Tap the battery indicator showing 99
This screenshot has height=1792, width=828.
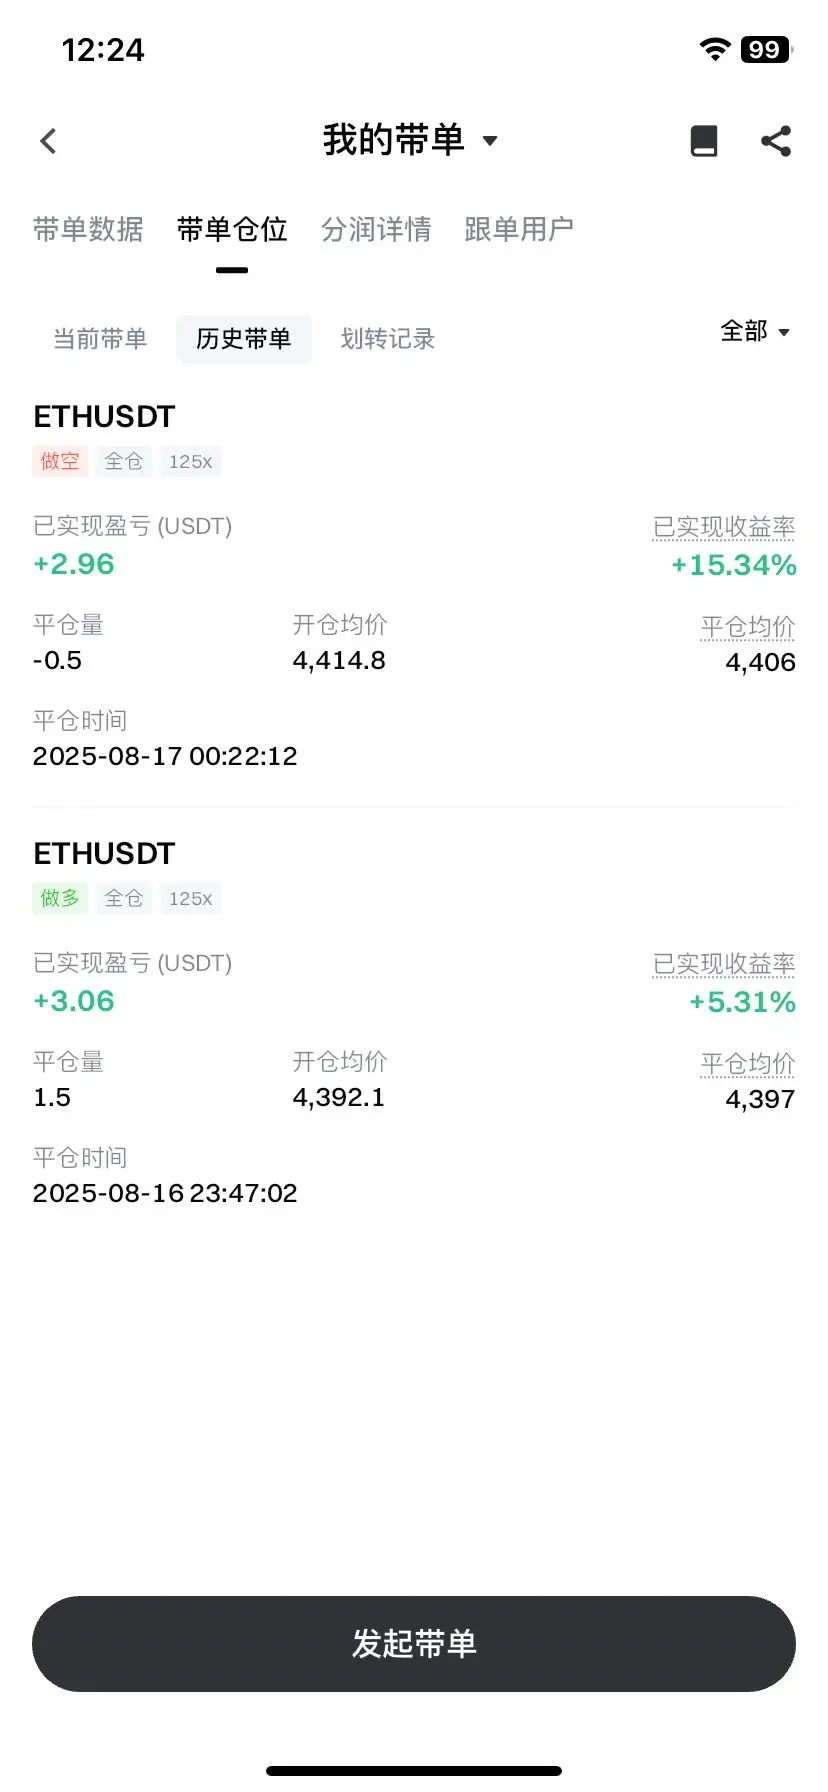pyautogui.click(x=766, y=49)
